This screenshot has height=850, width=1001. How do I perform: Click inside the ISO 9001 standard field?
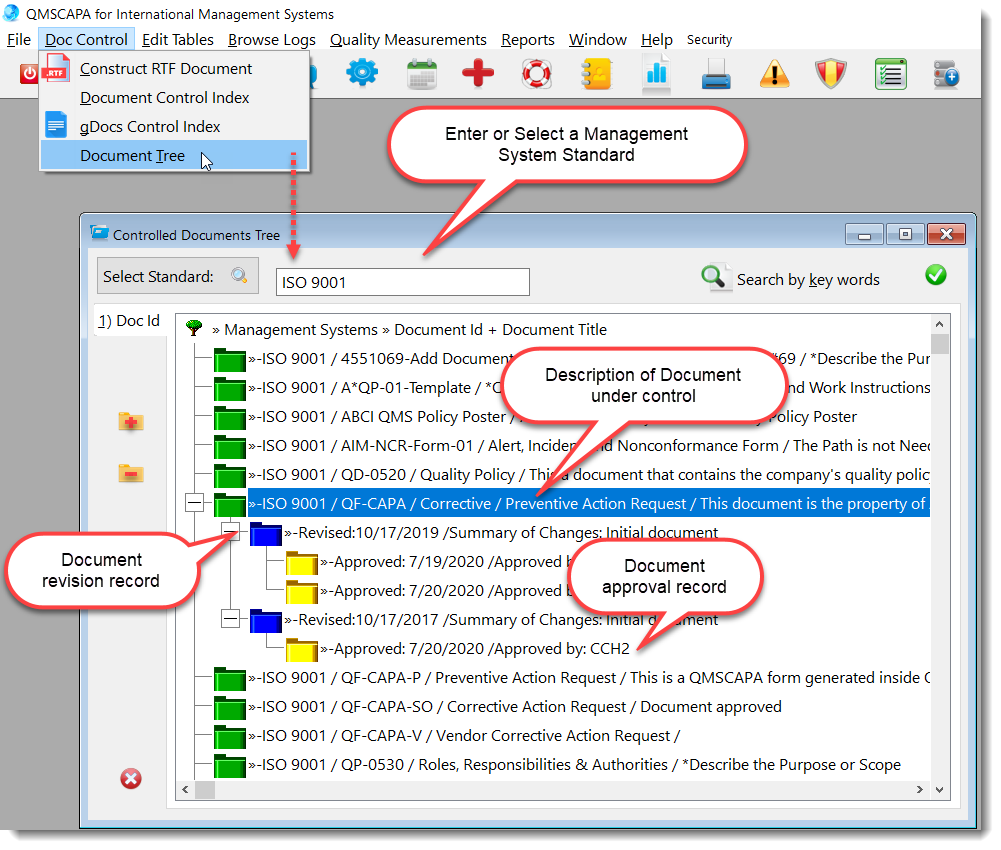401,282
